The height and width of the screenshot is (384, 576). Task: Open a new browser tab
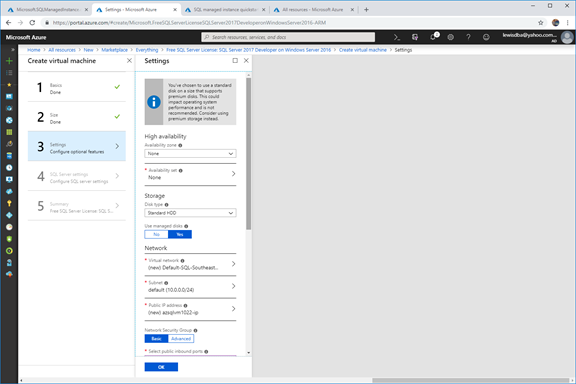point(366,10)
